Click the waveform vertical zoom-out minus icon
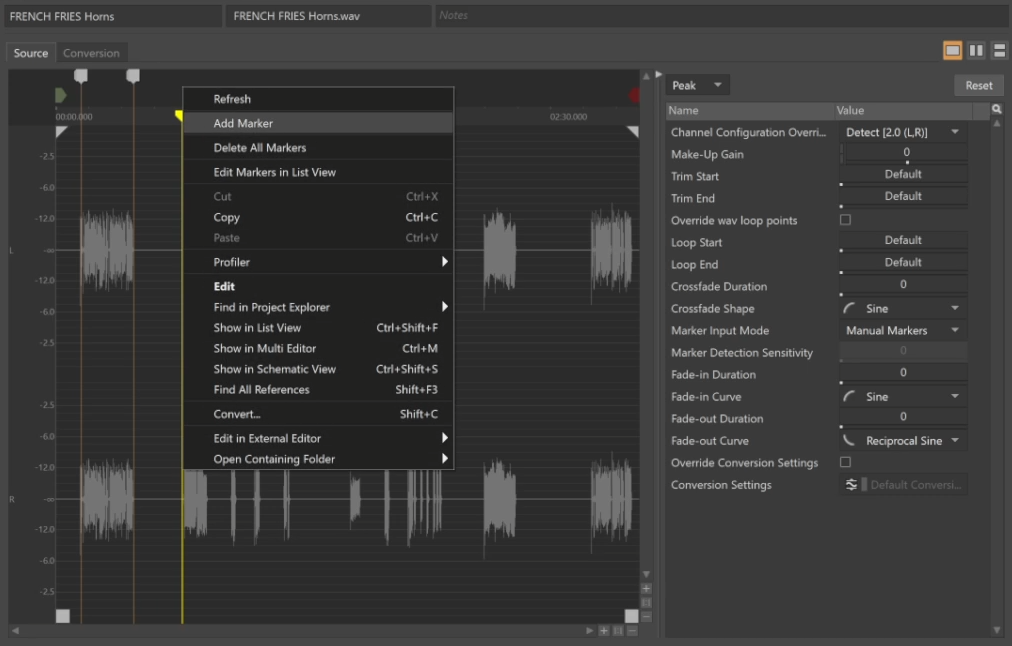Screen dimensions: 1012x646 646,616
